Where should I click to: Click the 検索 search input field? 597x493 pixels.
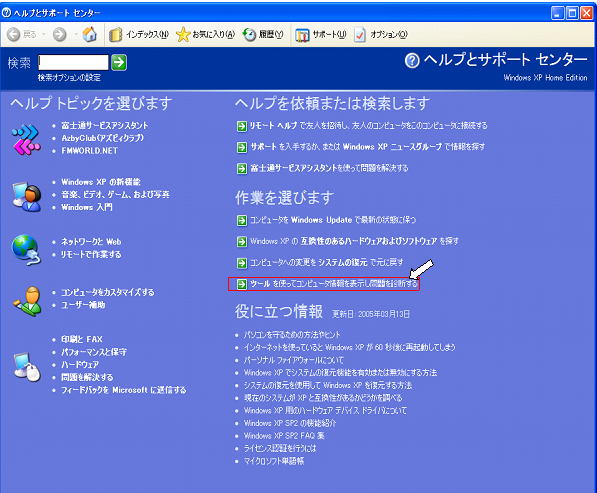(x=73, y=62)
